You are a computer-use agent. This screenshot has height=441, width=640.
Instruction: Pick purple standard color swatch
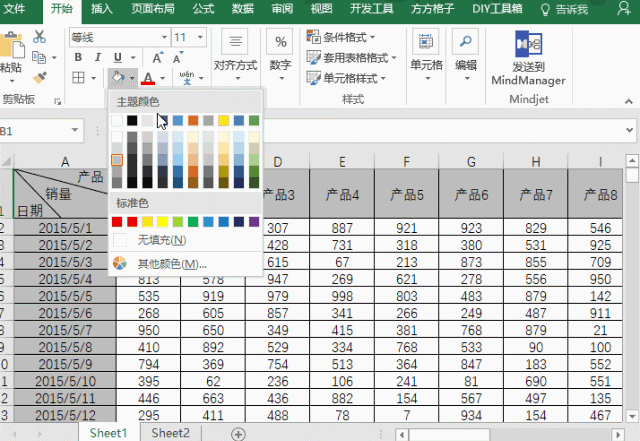[x=254, y=222]
